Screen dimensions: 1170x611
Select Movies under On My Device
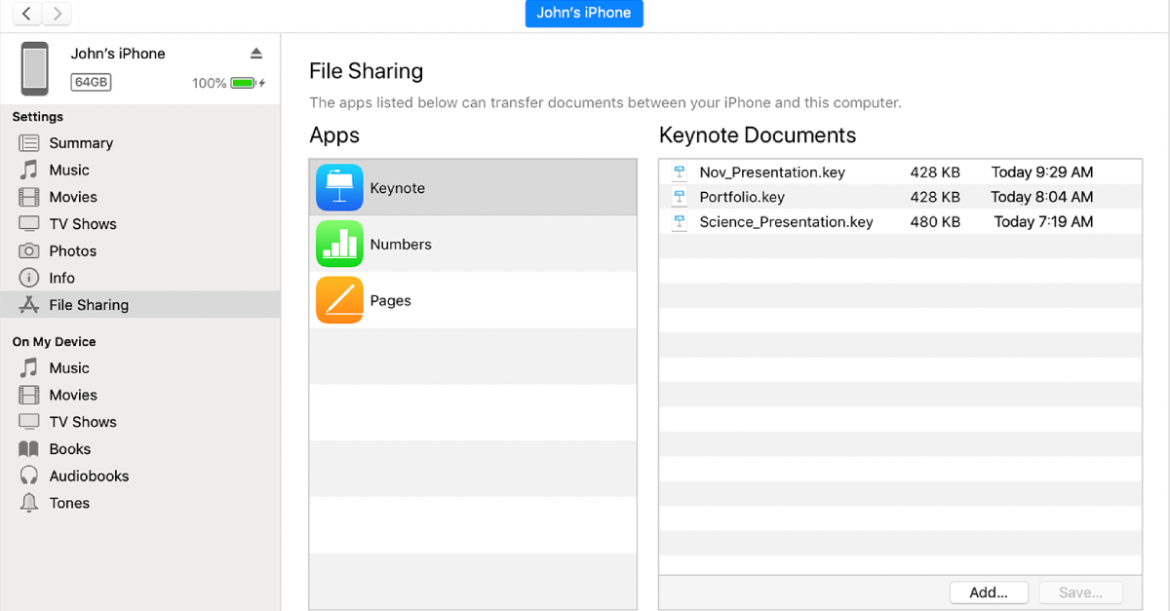coord(73,394)
